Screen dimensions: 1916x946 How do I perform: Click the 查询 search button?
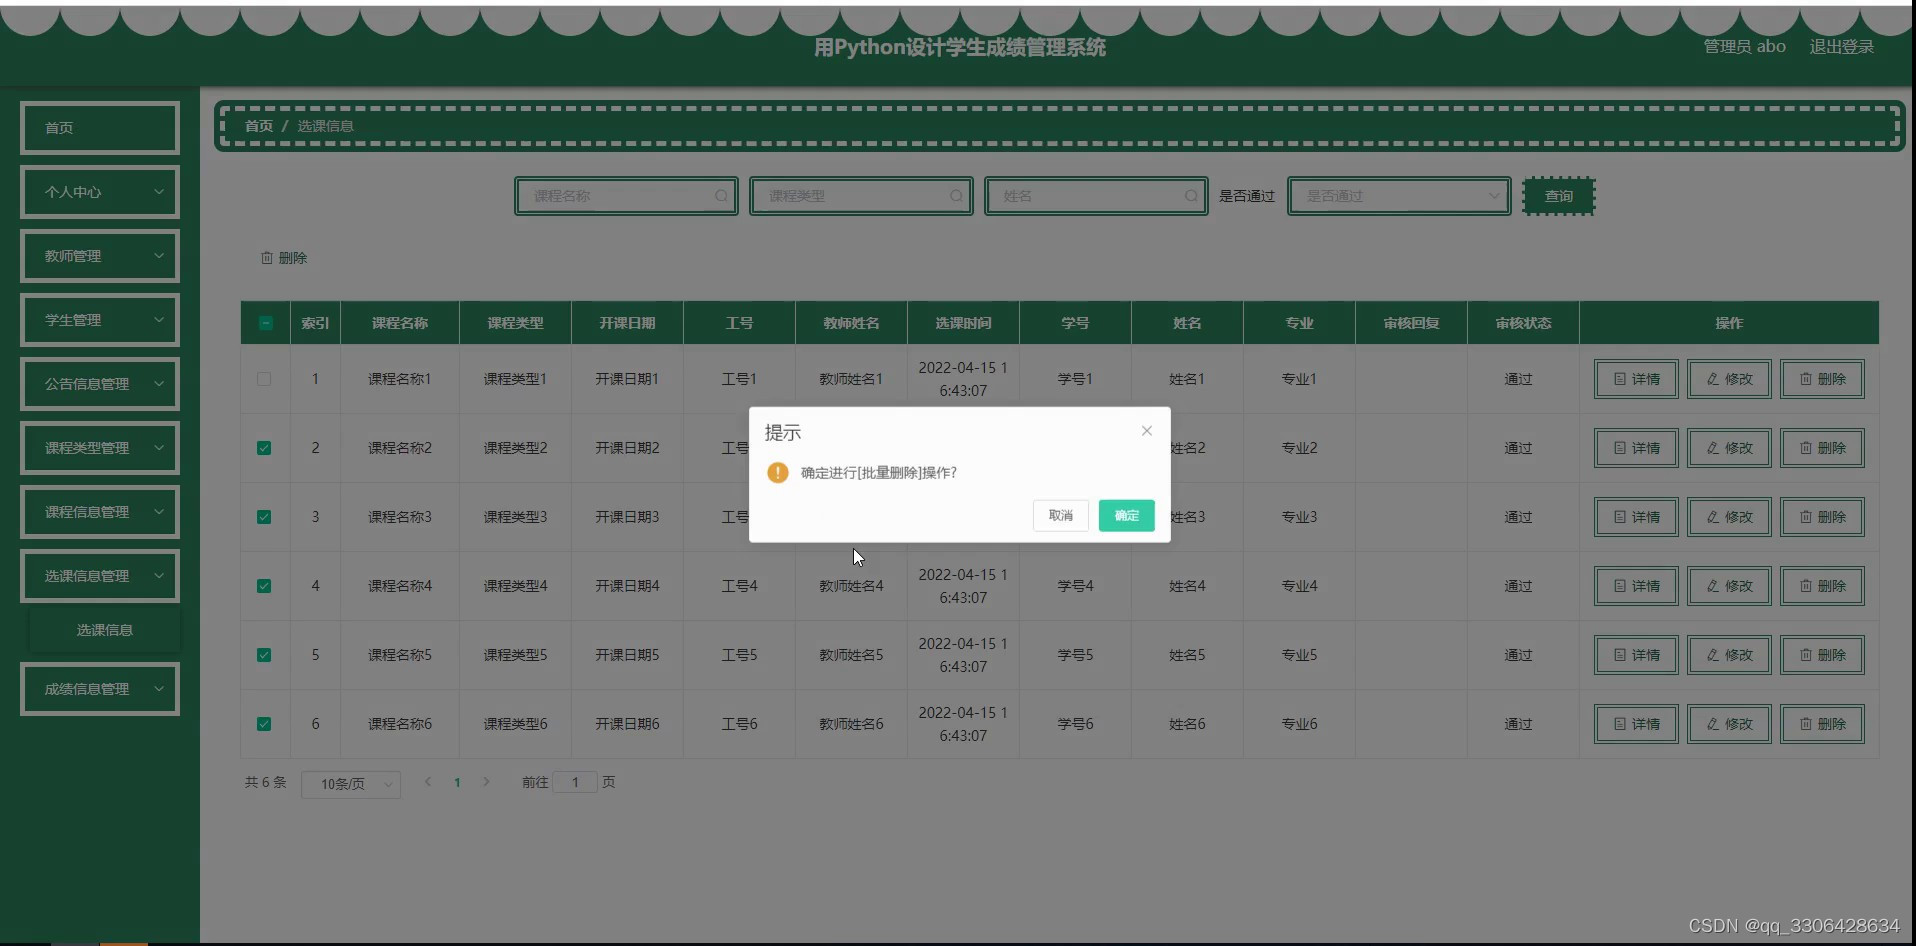pos(1559,196)
